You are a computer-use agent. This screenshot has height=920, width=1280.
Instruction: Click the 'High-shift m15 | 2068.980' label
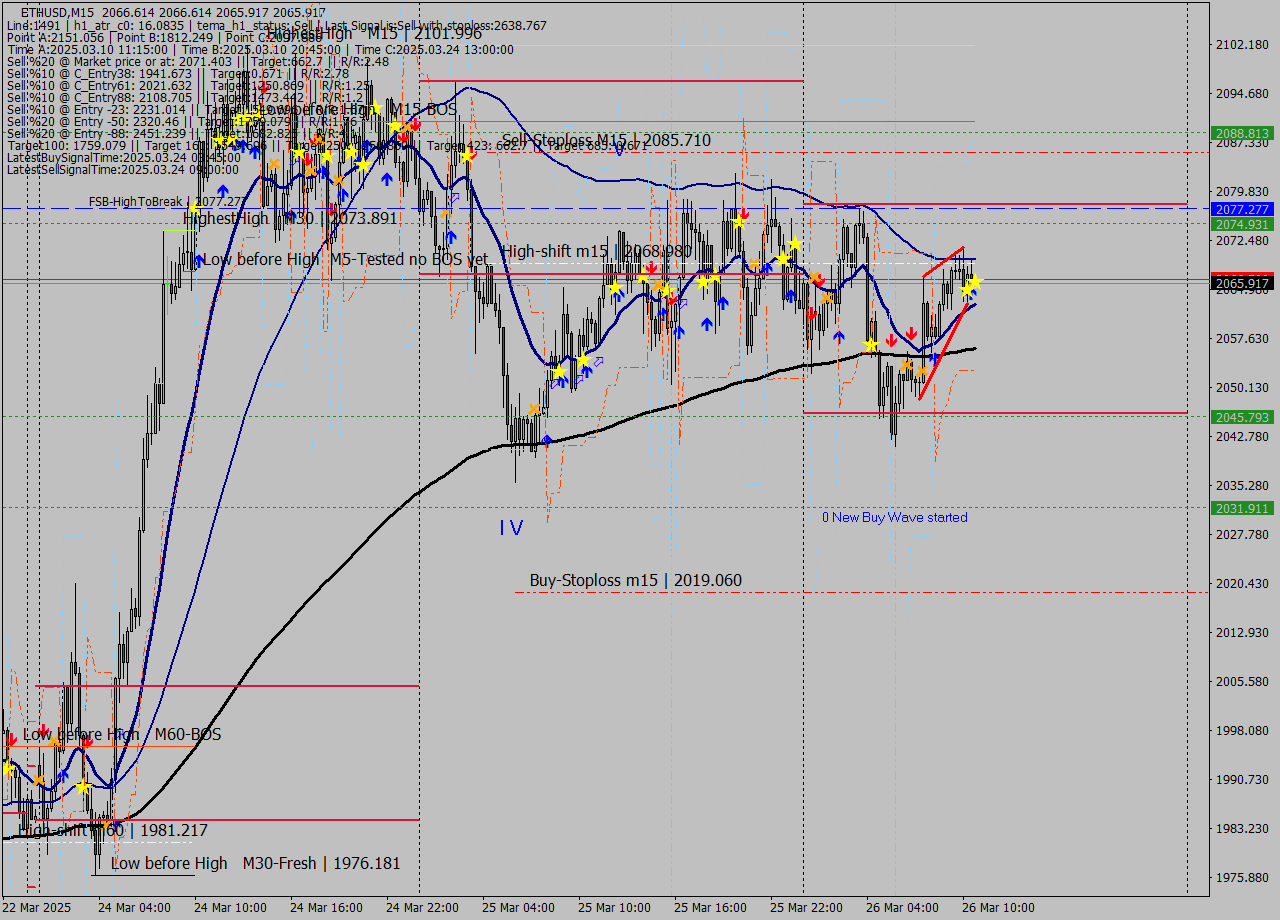pyautogui.click(x=596, y=251)
